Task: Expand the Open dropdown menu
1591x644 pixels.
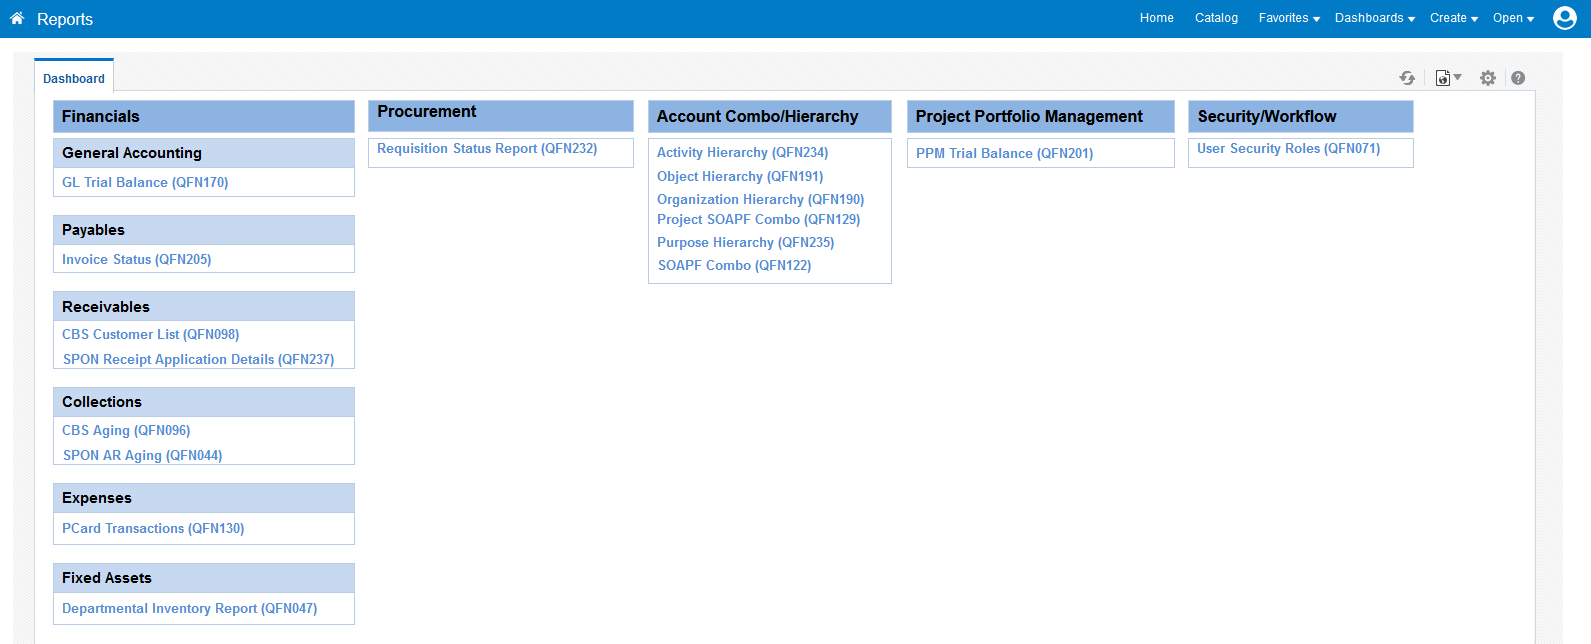Action: click(x=1513, y=18)
